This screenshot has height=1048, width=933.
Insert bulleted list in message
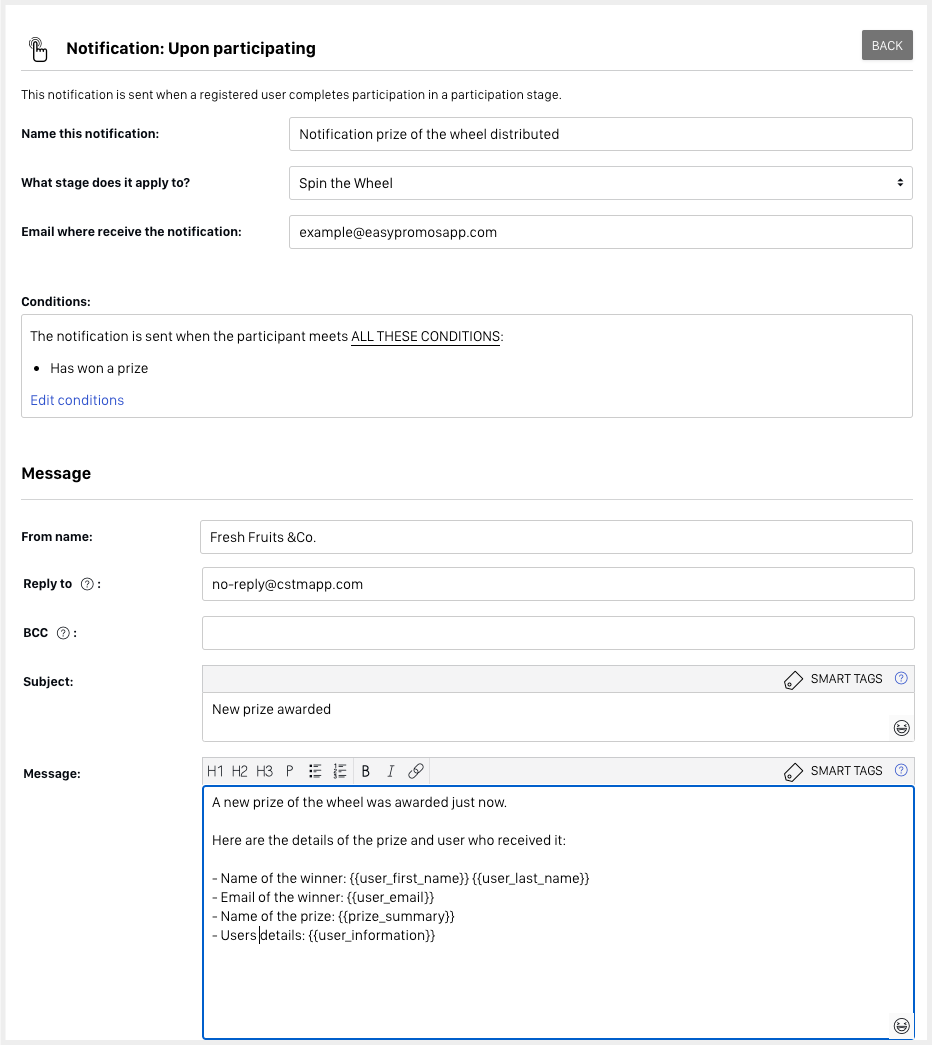[315, 771]
